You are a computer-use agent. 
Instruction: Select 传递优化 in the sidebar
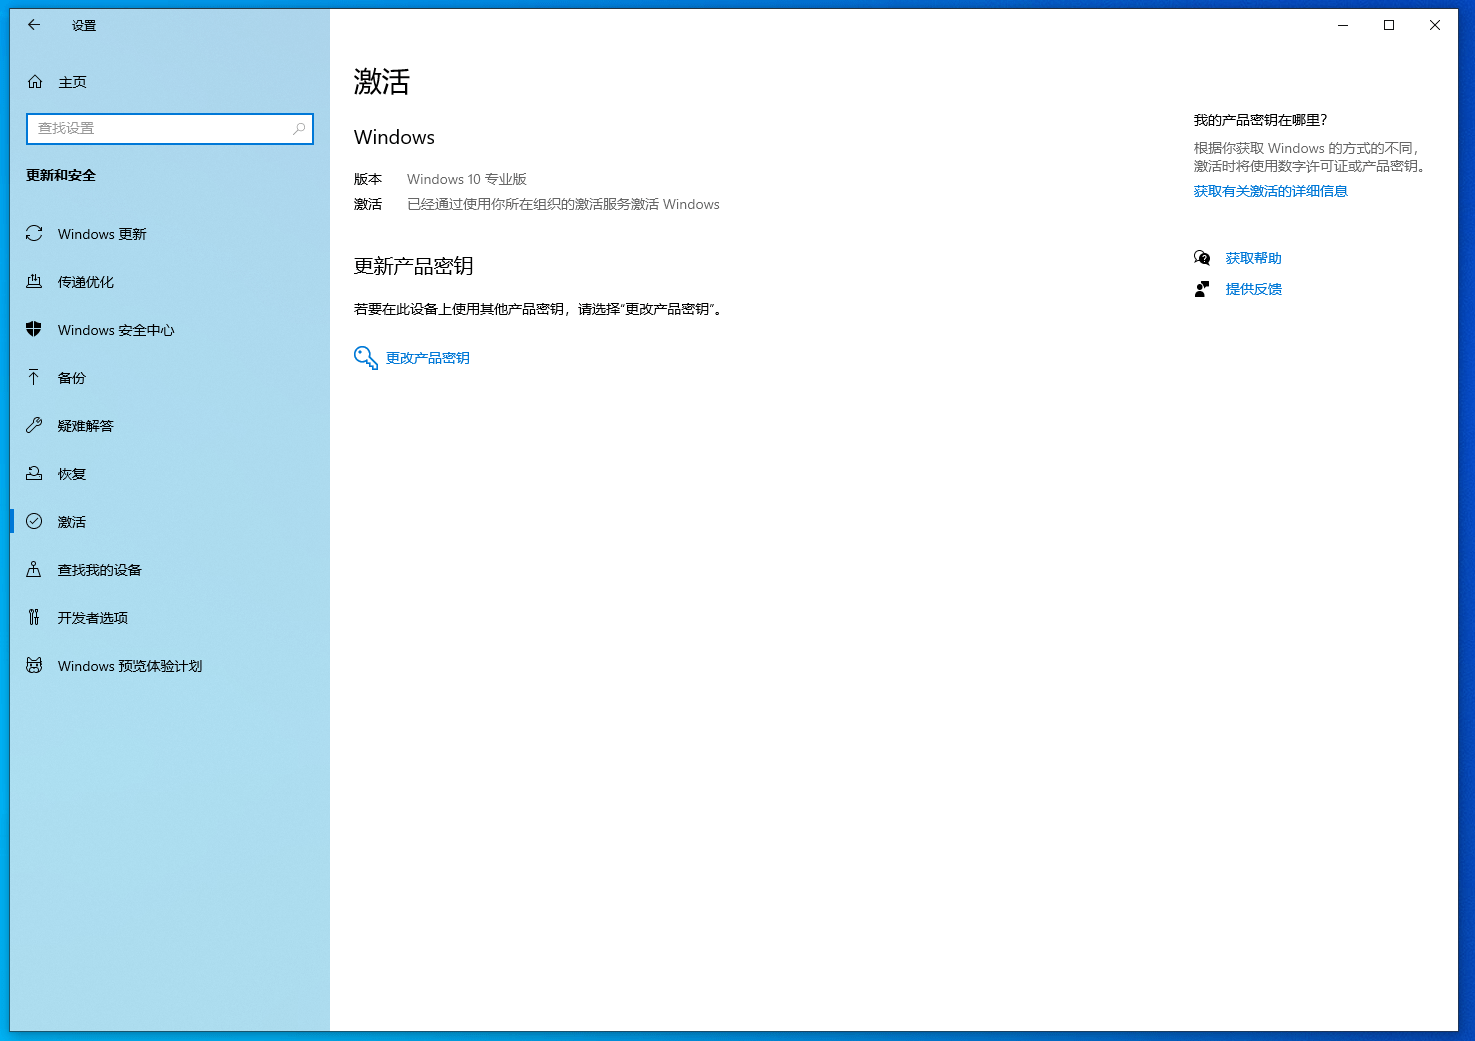tap(170, 282)
